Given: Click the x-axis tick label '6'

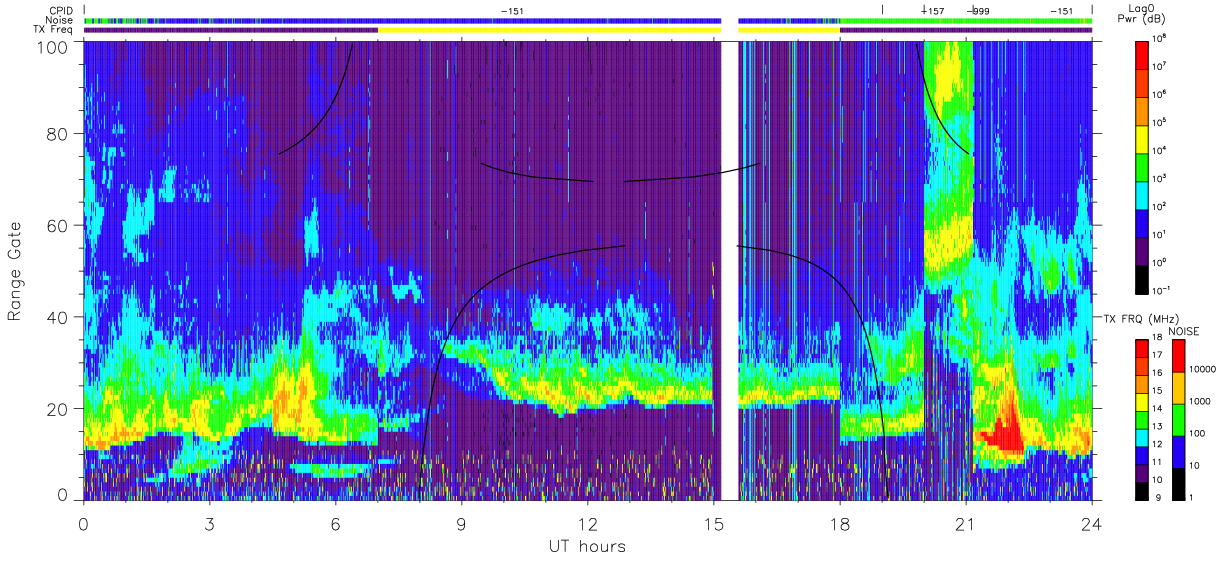Looking at the screenshot, I should pos(336,523).
